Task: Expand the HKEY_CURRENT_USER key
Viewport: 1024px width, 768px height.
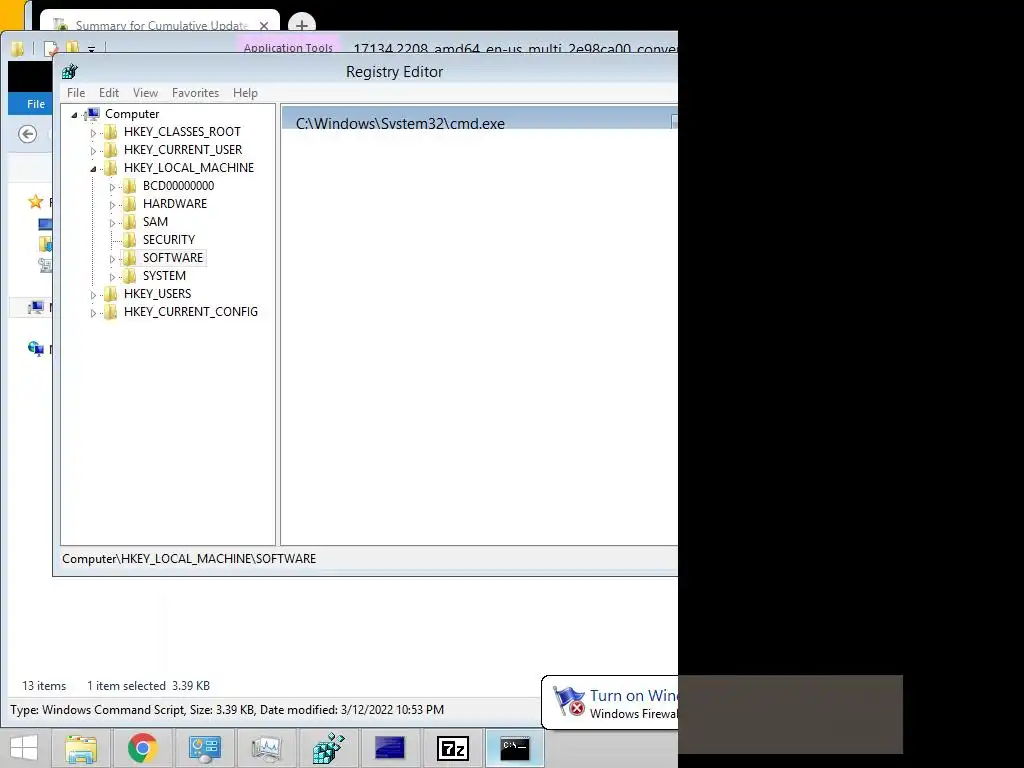Action: [93, 151]
